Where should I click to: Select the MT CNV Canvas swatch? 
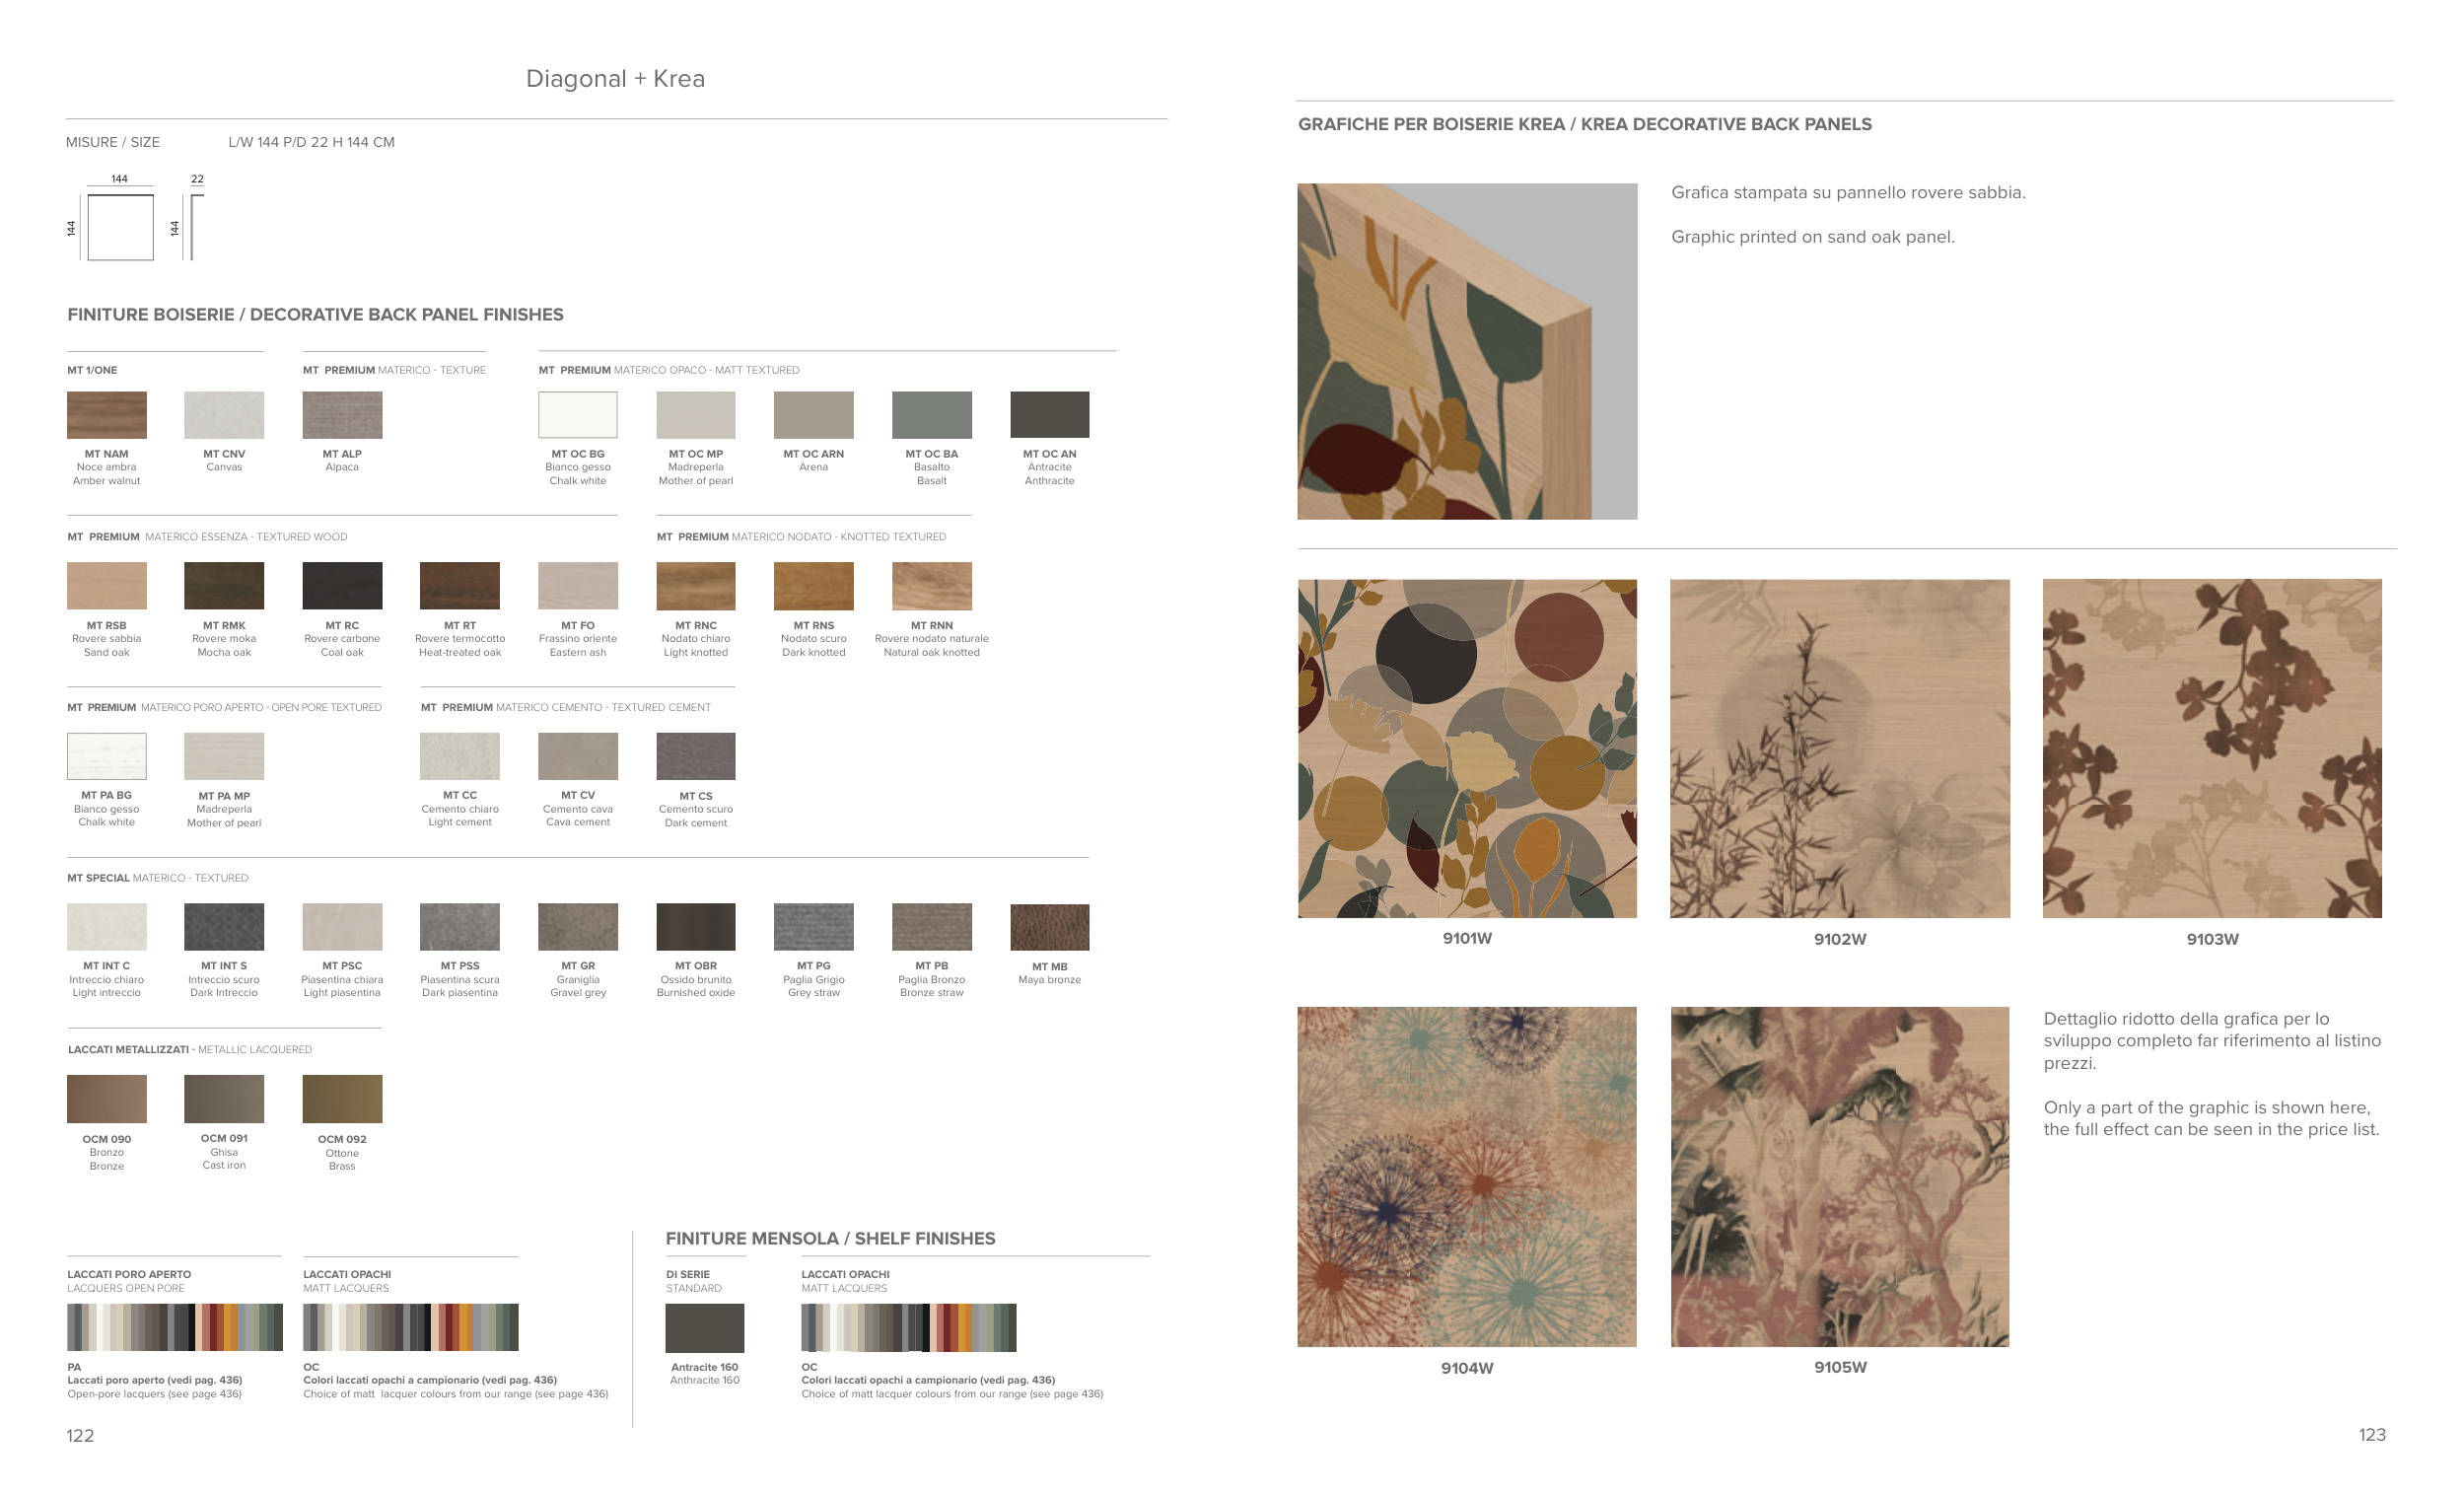224,415
